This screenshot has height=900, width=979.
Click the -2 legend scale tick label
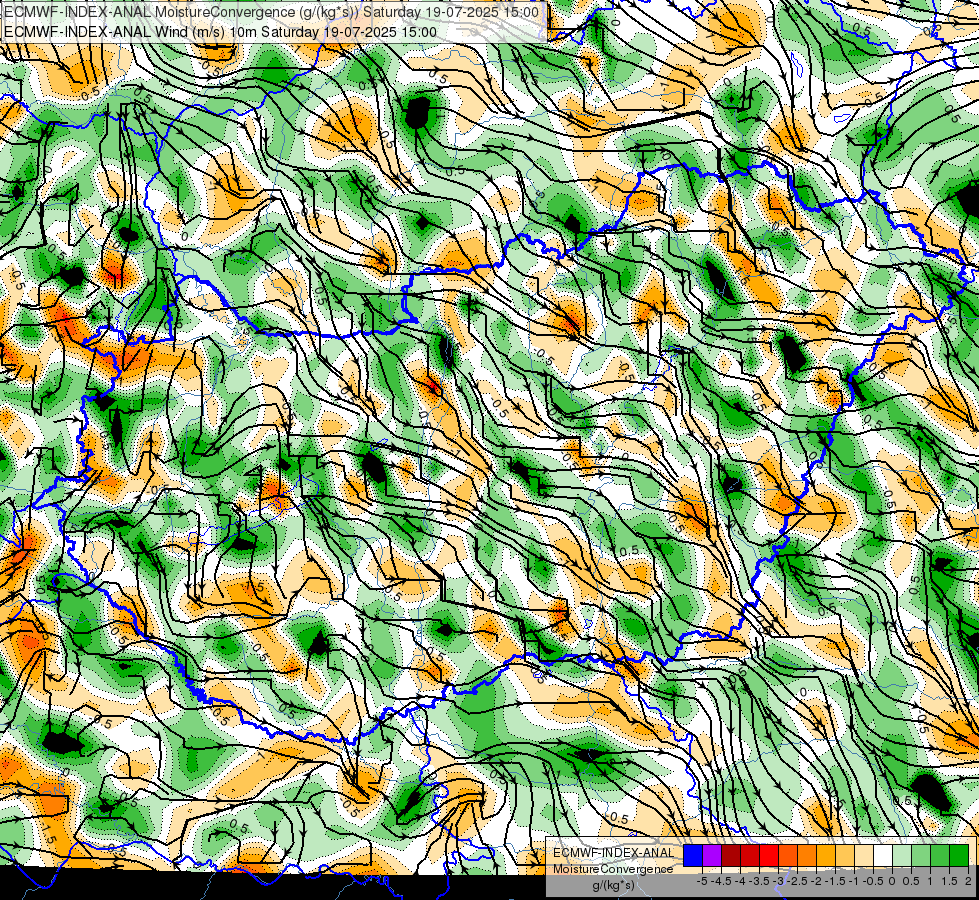pos(817,881)
